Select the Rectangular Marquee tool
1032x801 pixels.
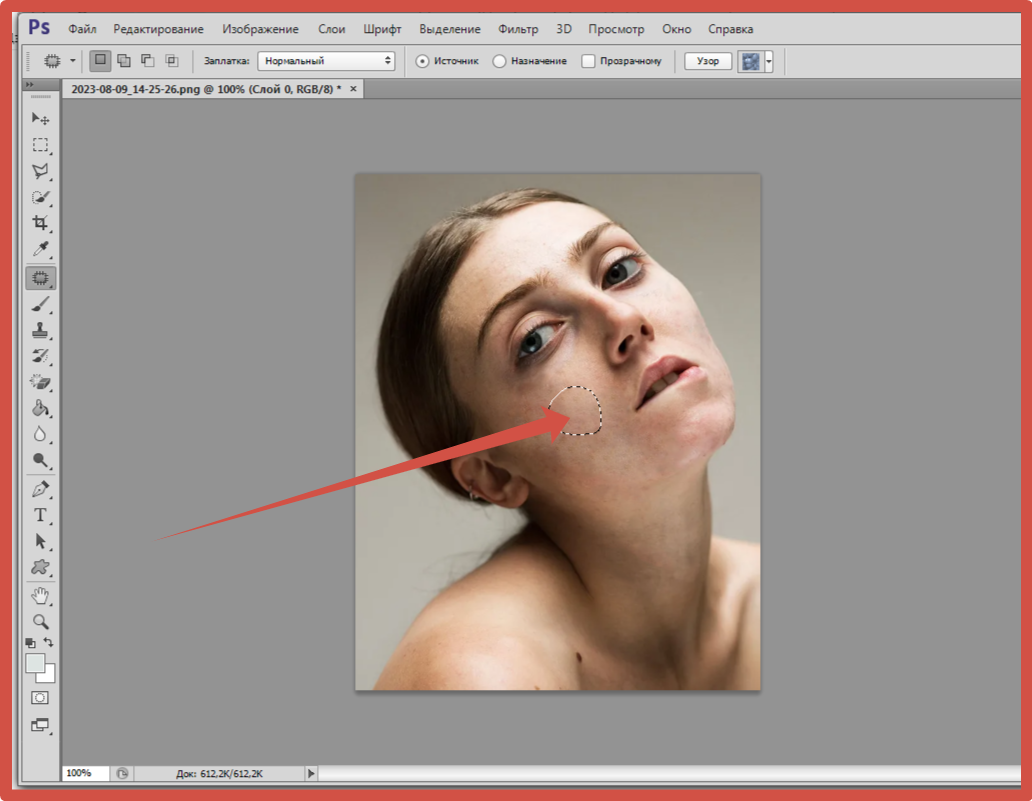point(40,145)
